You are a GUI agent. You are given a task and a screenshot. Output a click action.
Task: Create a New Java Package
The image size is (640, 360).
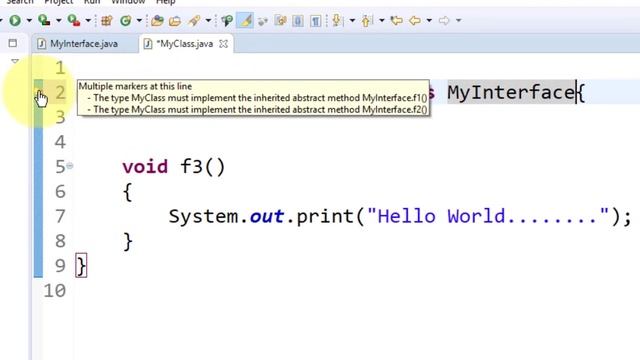tap(107, 20)
